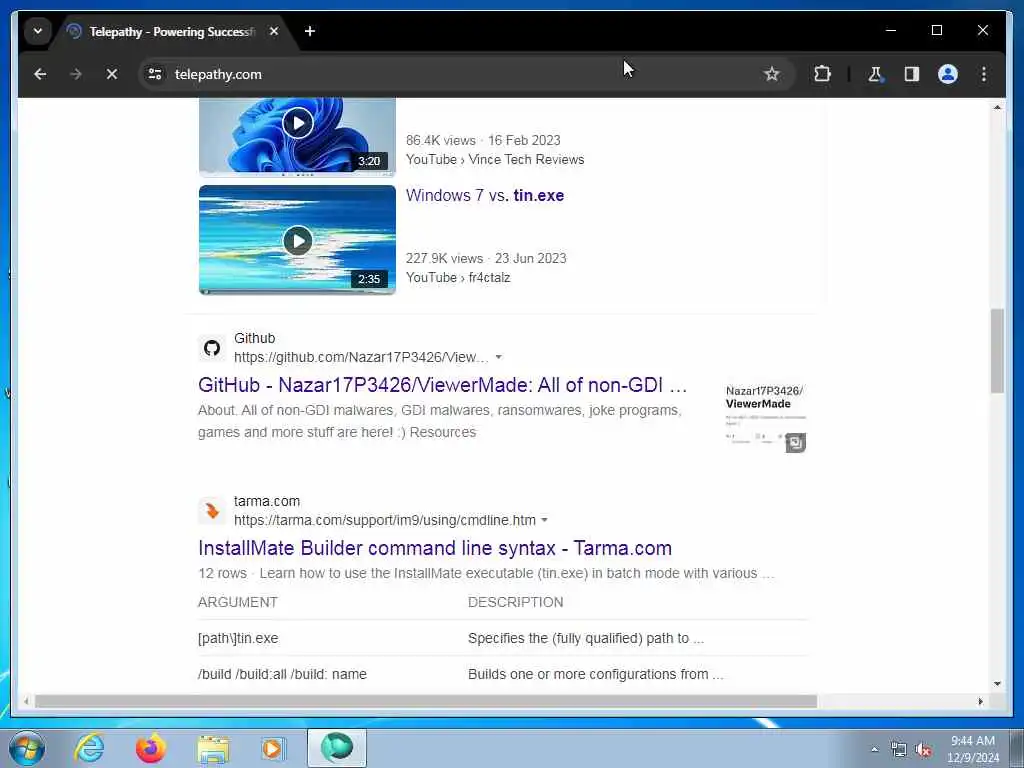Open the ViewerMade result thumbnail image
This screenshot has height=768, width=1024.
pyautogui.click(x=765, y=417)
